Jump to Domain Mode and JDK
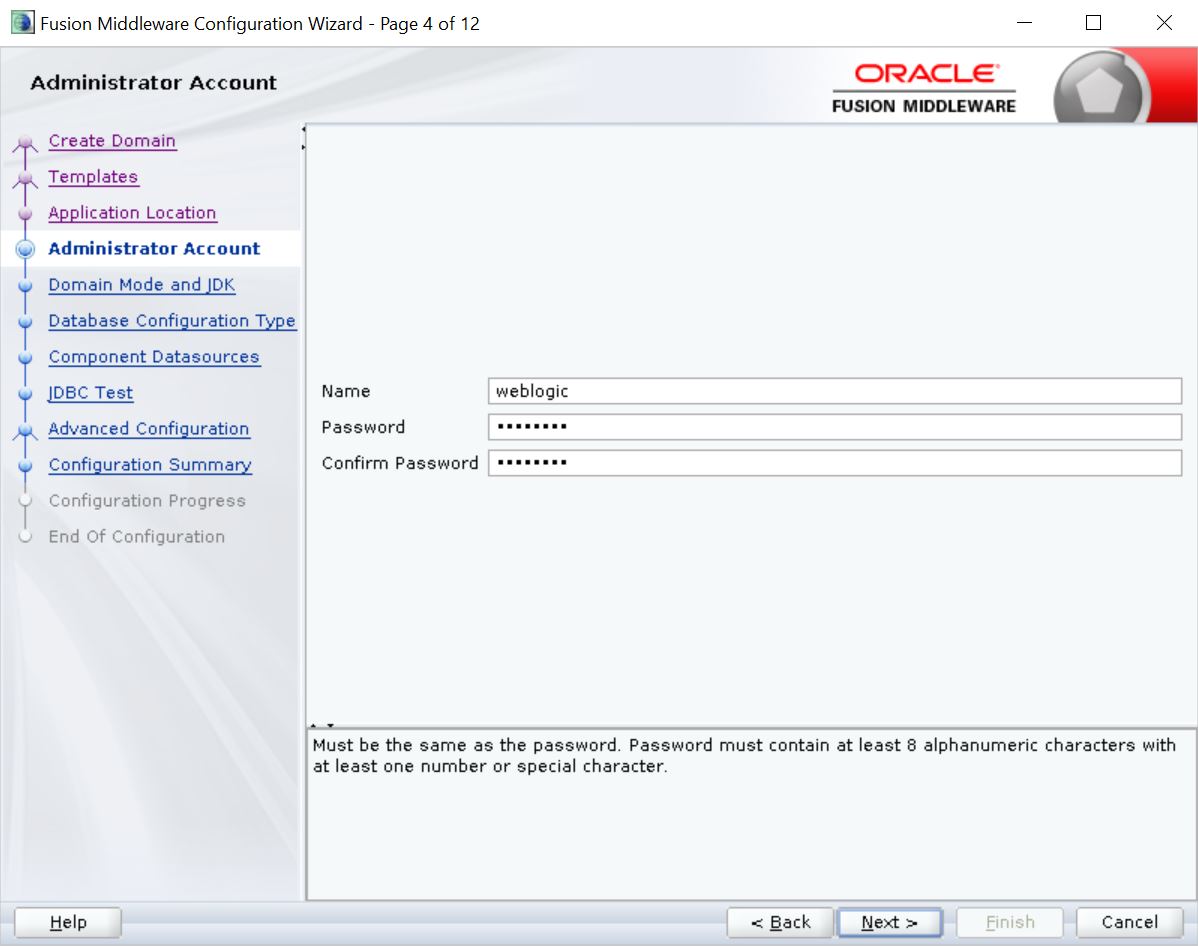This screenshot has height=946, width=1198. point(142,285)
